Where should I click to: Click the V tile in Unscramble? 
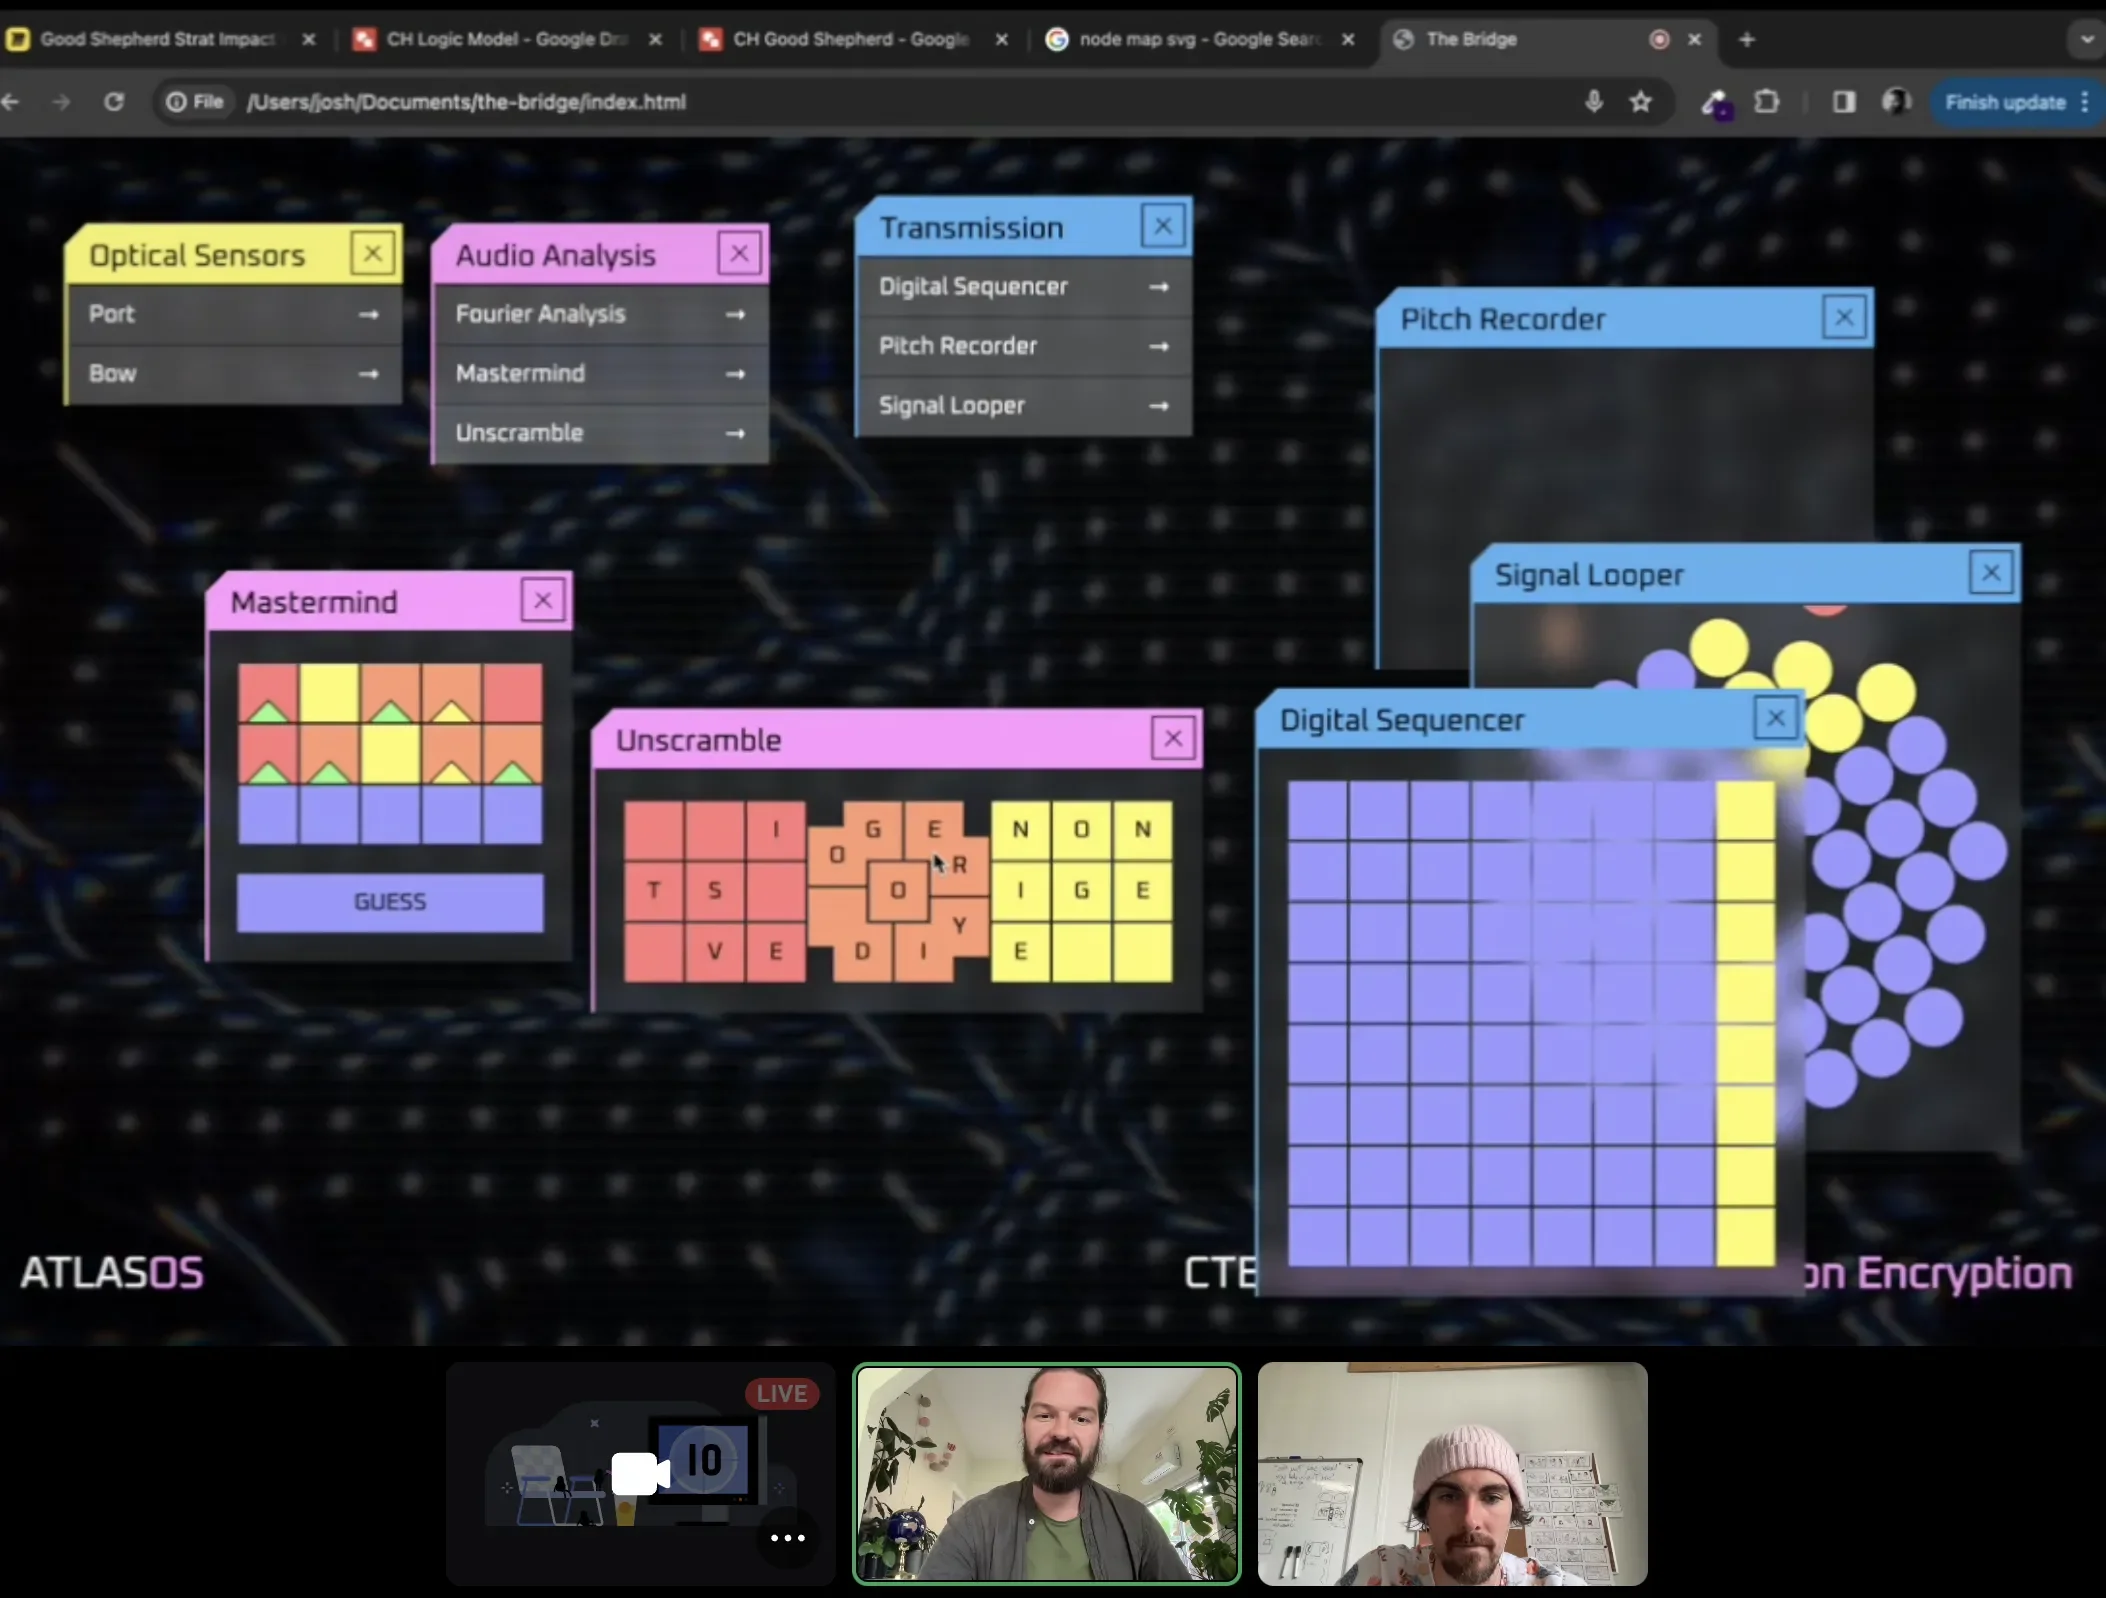click(x=715, y=951)
